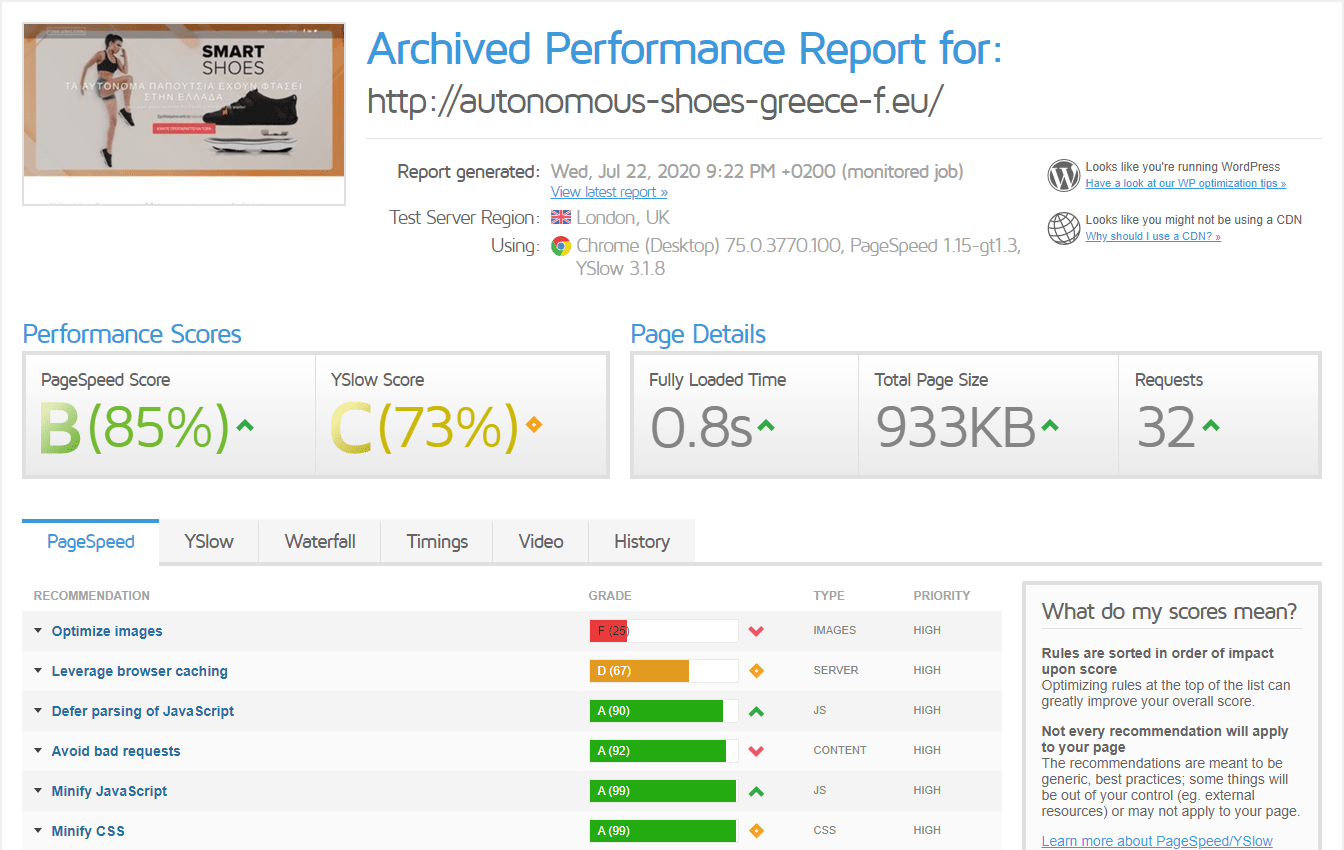The image size is (1344, 850).
Task: Expand Defer parsing of JavaScript triangle
Action: [38, 711]
